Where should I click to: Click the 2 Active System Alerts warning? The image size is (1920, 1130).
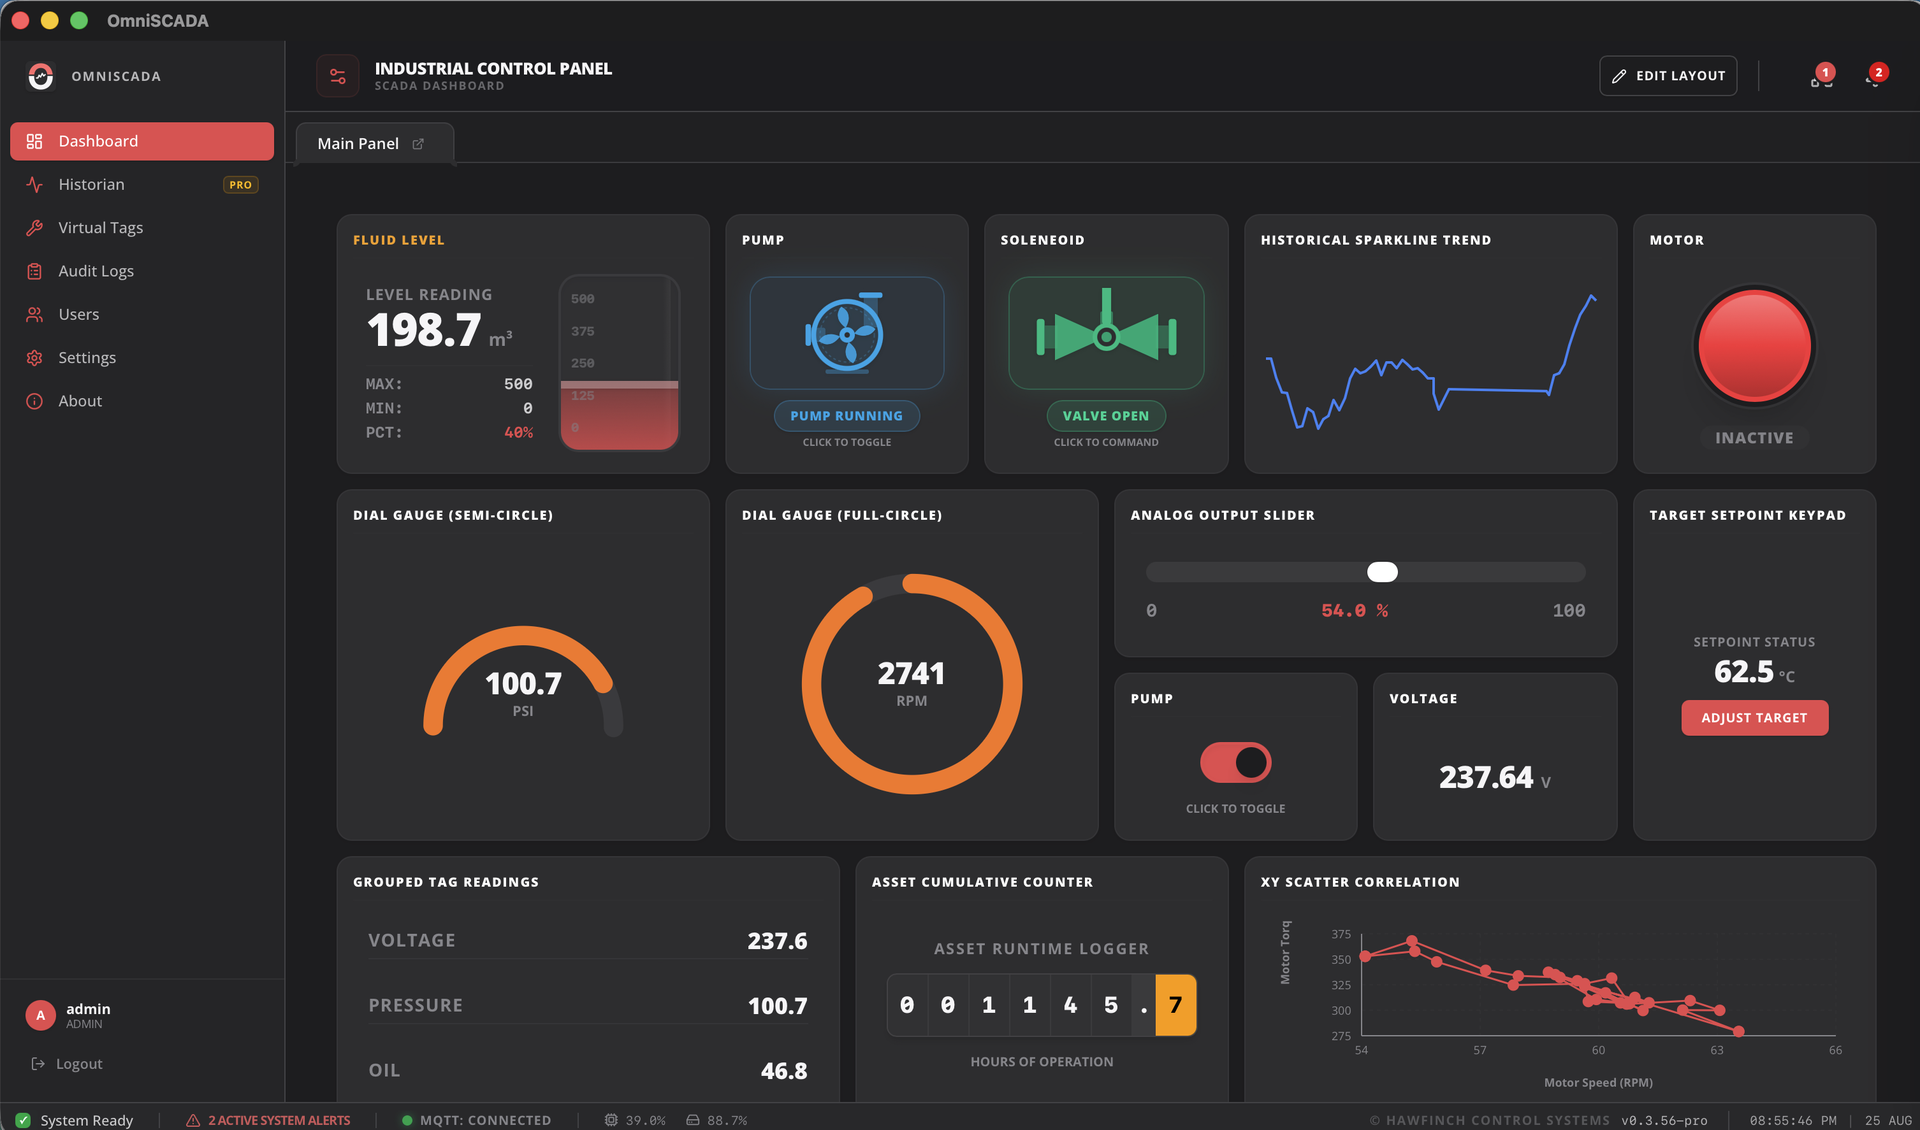click(x=268, y=1120)
